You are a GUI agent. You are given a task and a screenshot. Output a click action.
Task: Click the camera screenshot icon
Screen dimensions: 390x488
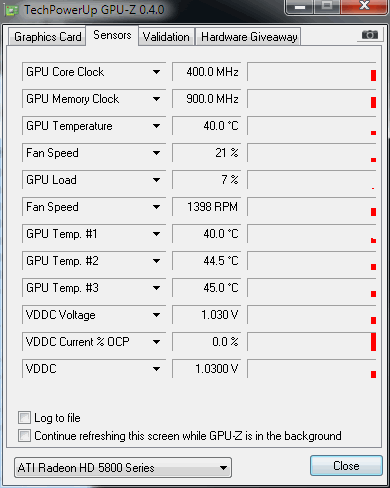370,35
